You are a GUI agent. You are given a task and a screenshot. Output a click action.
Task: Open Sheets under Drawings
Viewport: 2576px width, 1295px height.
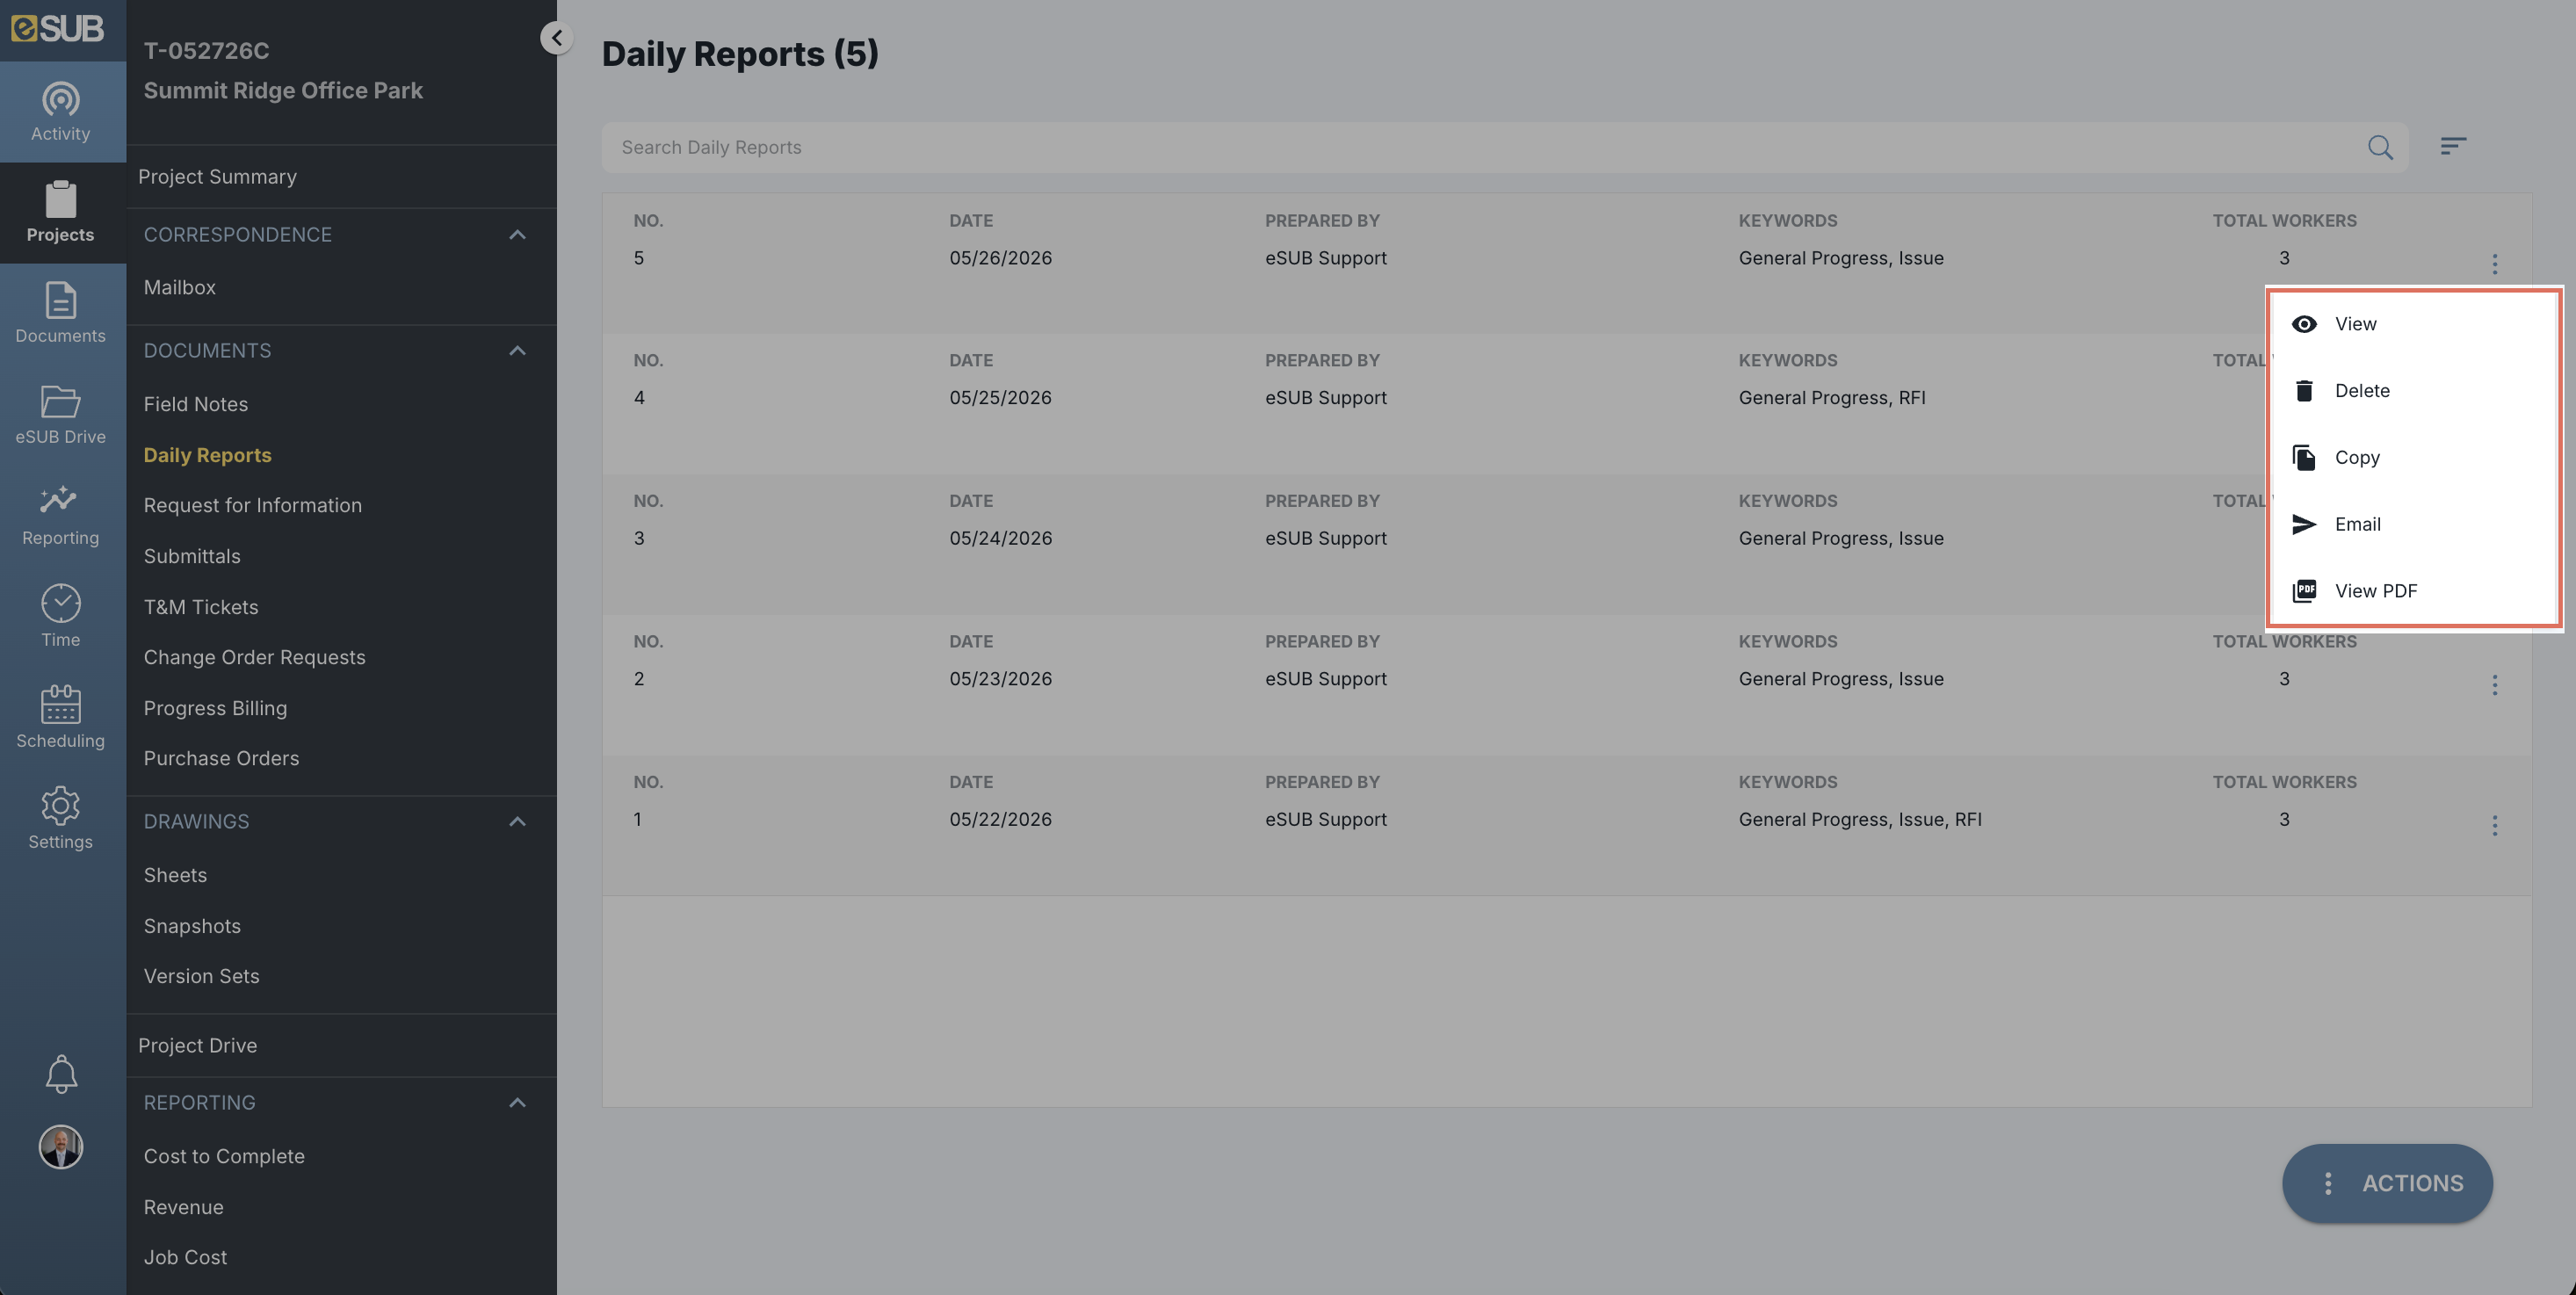point(175,876)
